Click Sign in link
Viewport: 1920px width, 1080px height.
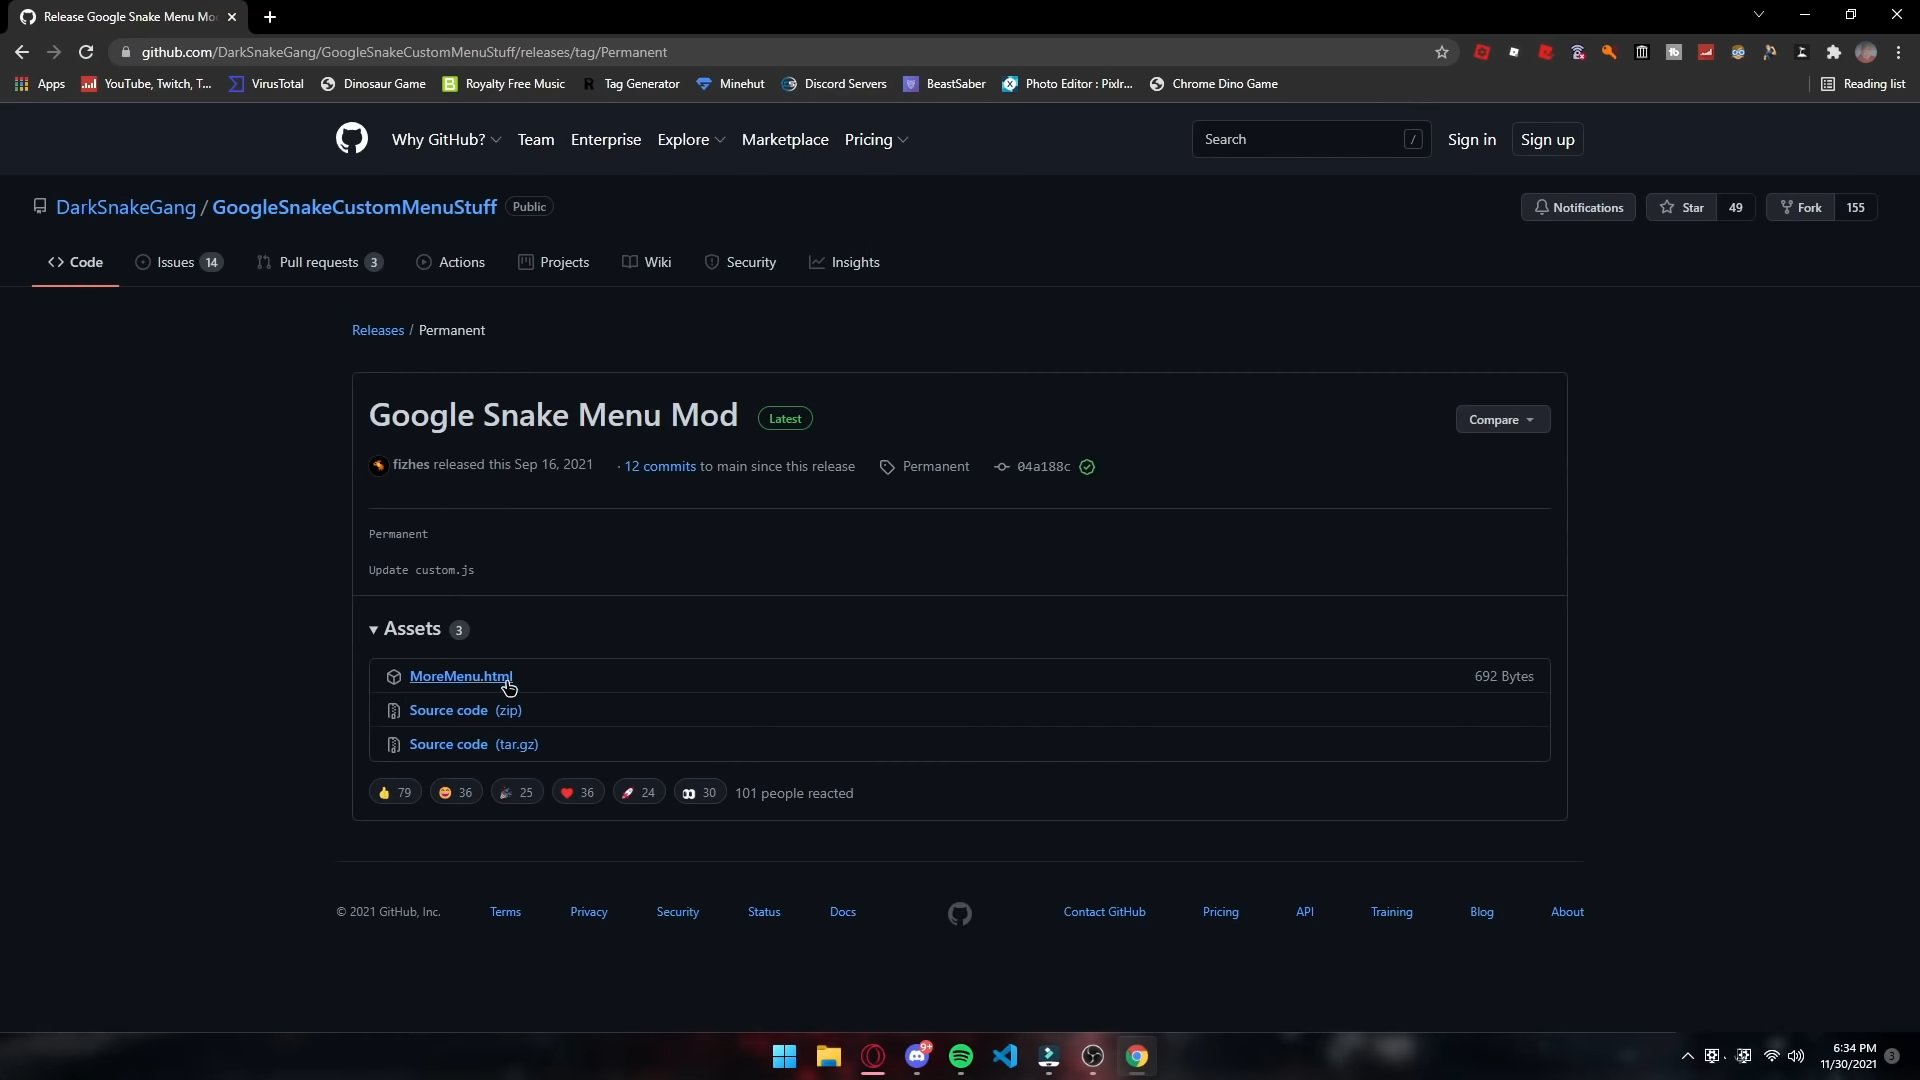pos(1472,140)
